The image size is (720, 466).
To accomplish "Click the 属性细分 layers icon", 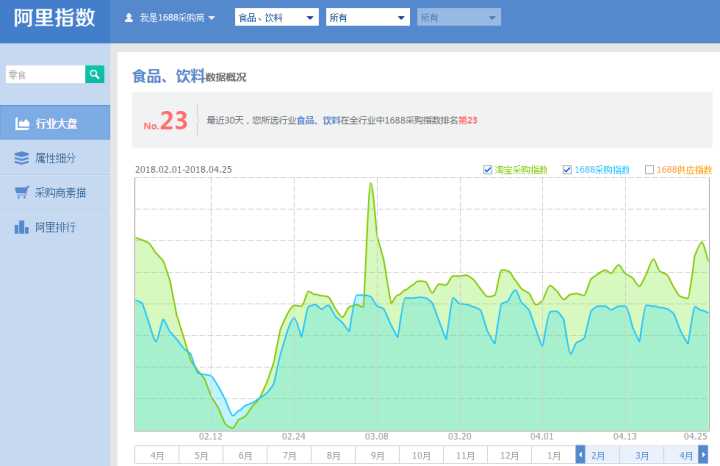I will 21,158.
